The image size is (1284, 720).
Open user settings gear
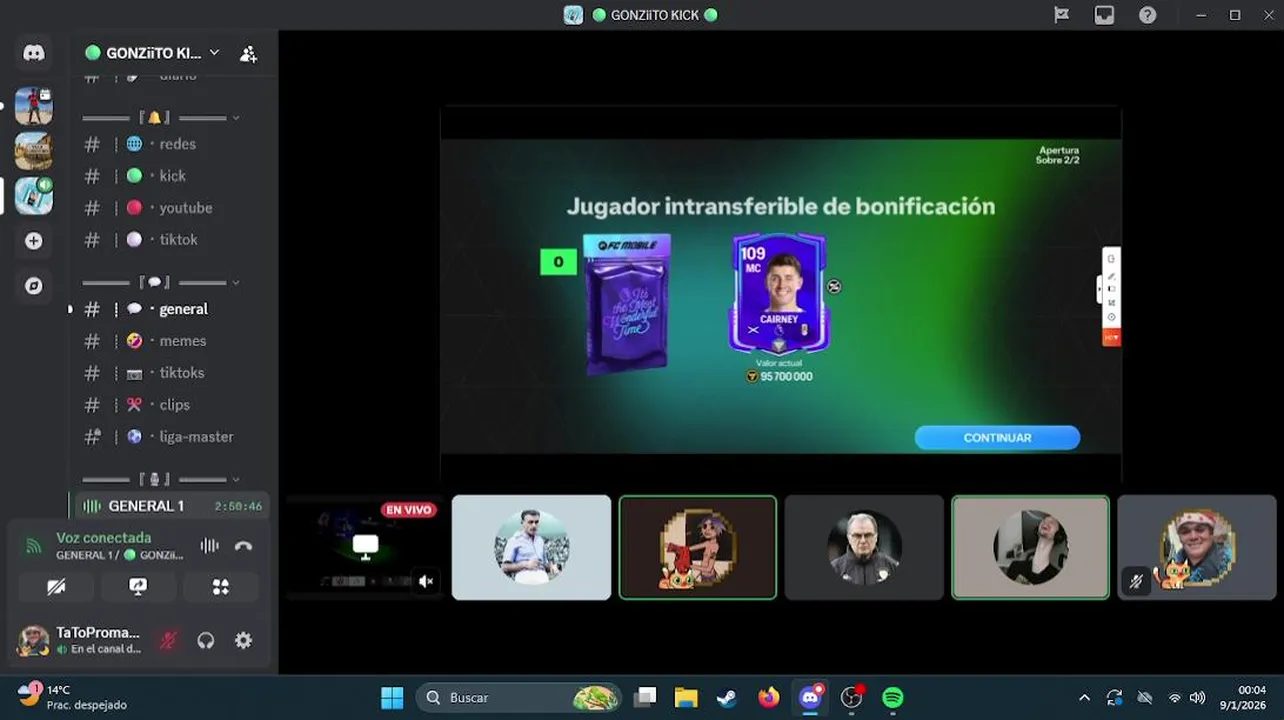tap(243, 641)
